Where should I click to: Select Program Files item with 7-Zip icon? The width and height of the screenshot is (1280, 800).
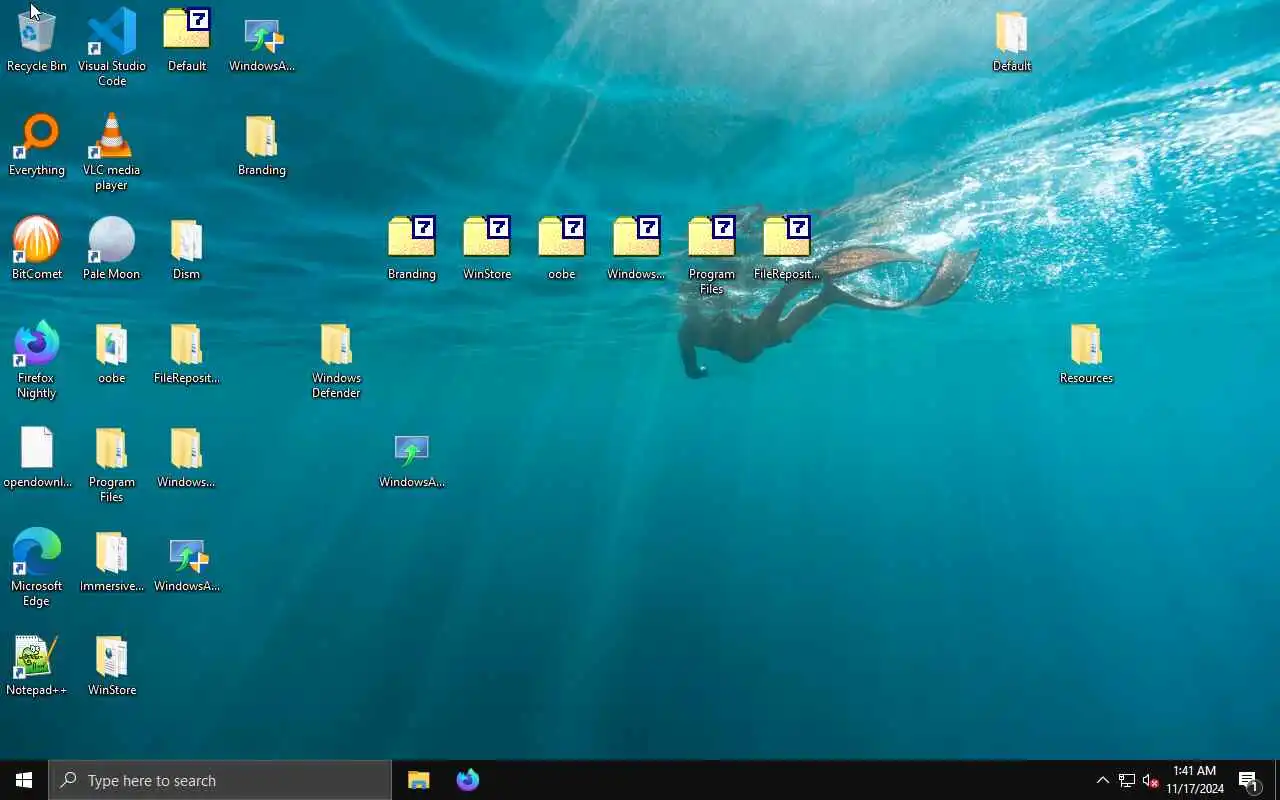pyautogui.click(x=712, y=255)
